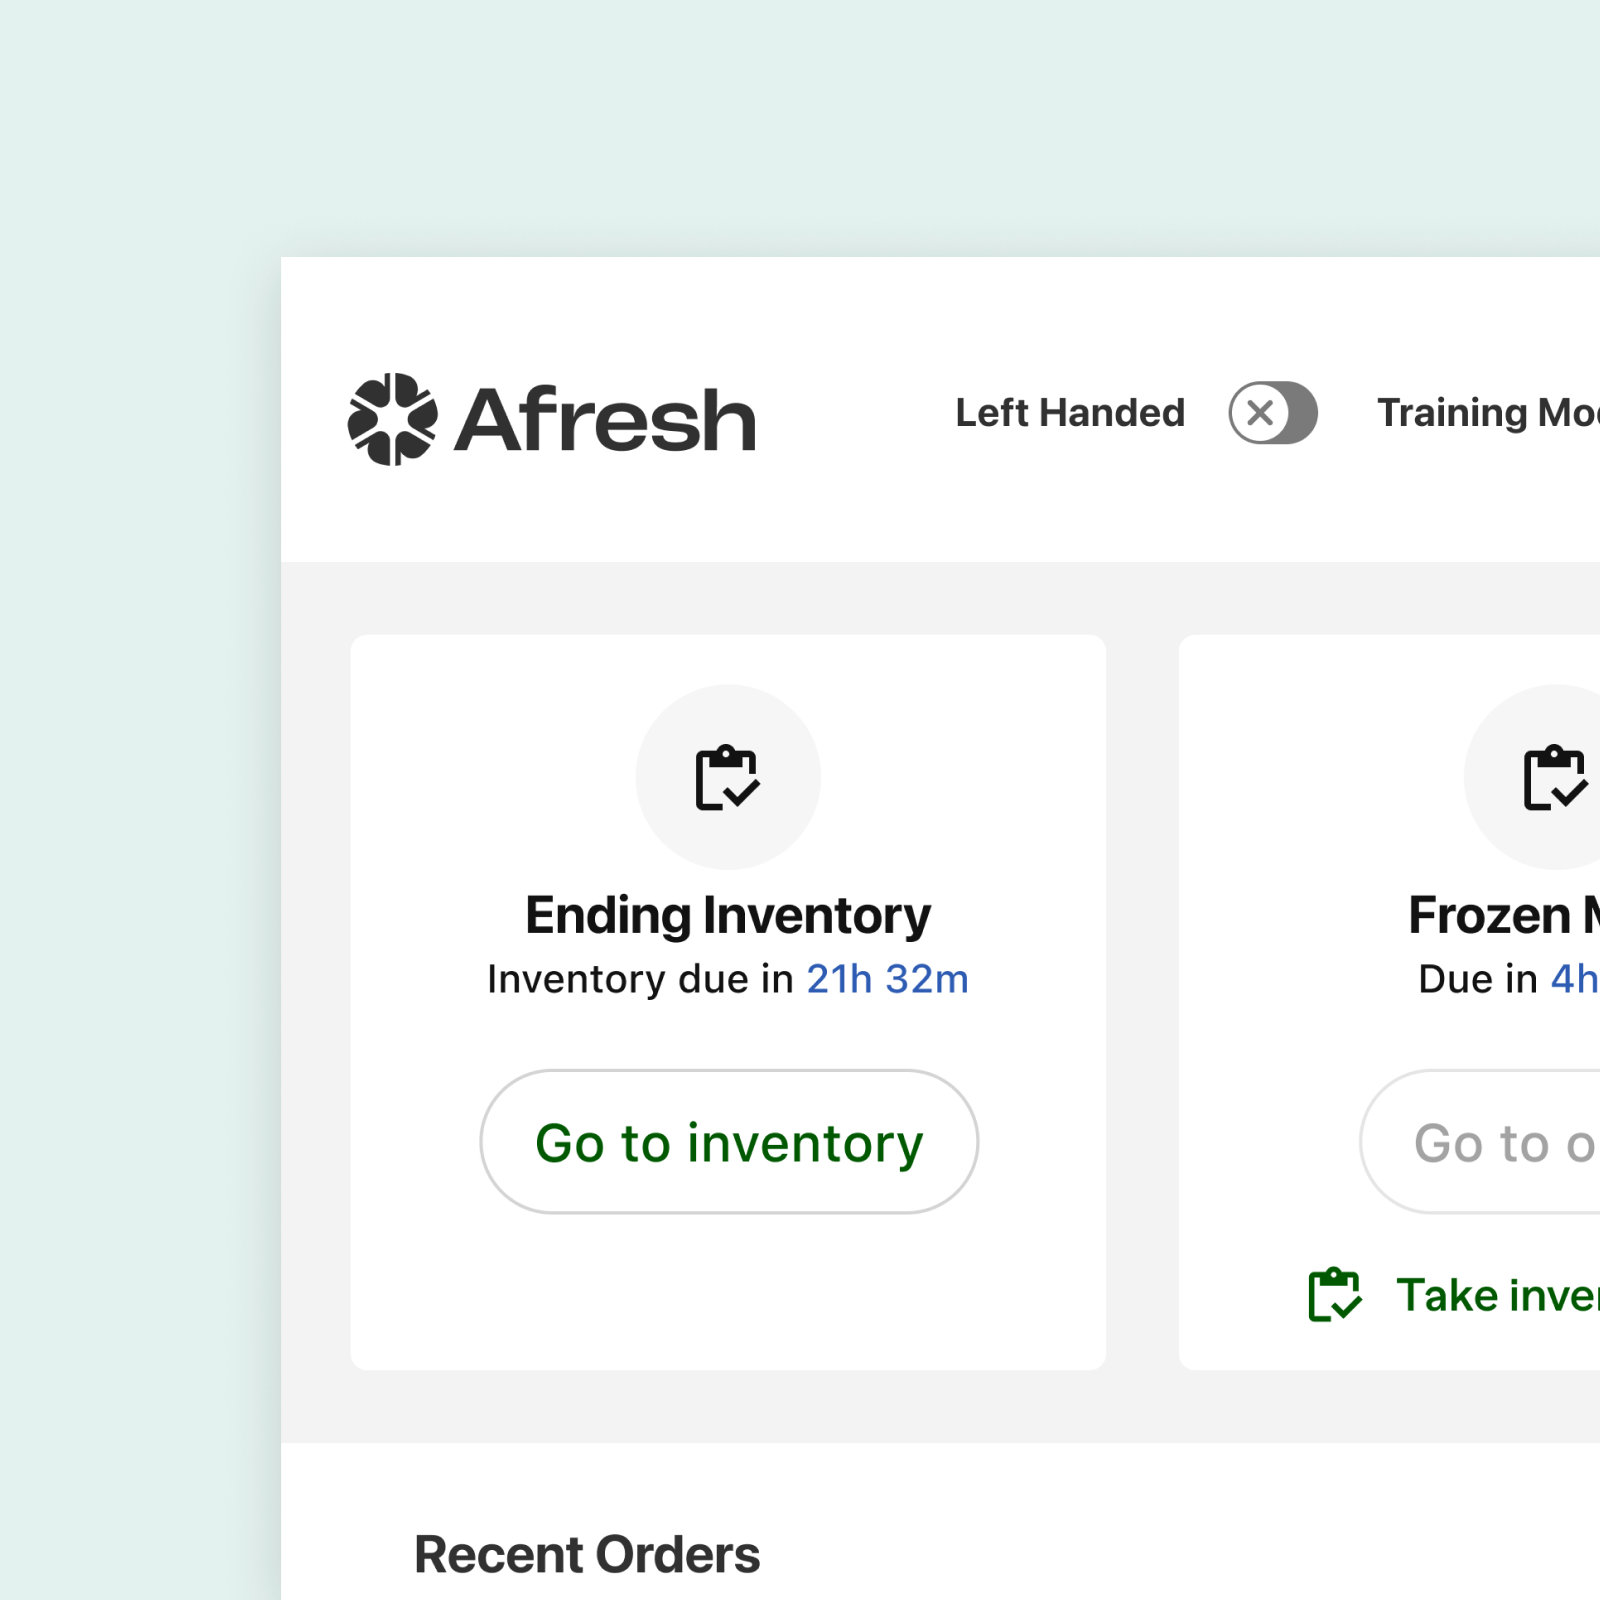Click the clipboard icon on the Frozen card
Viewport: 1600px width, 1600px height.
(x=1554, y=778)
